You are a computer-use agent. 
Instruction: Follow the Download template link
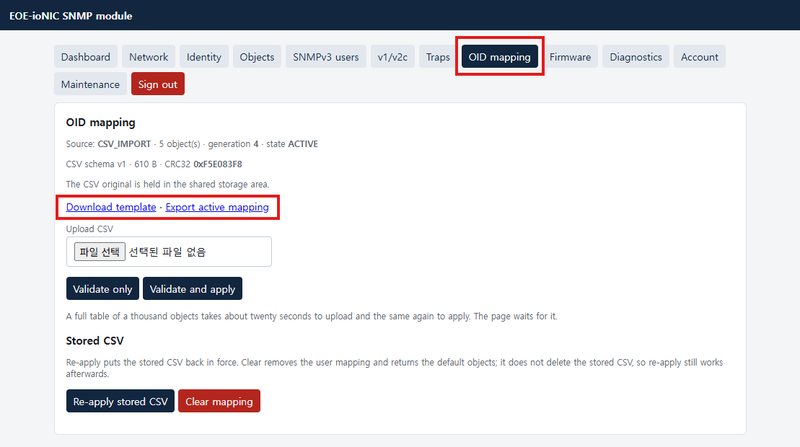111,207
